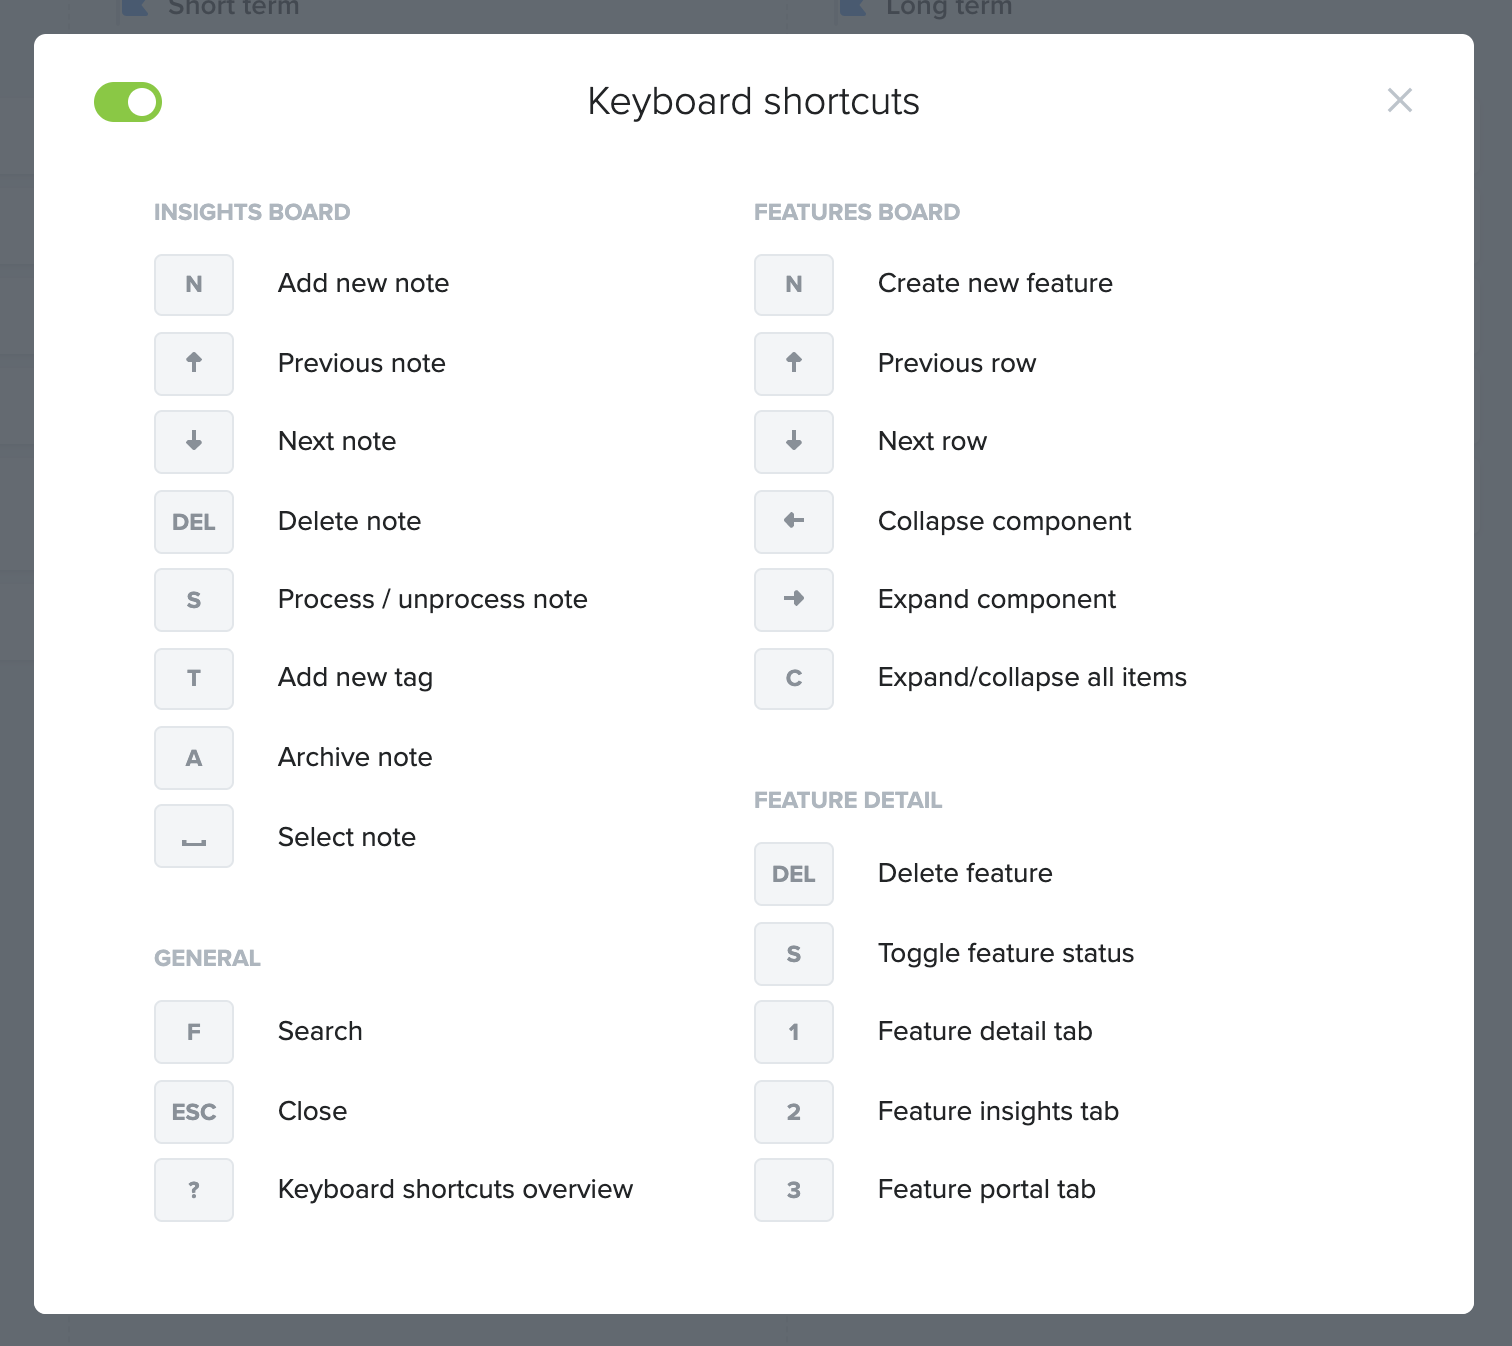Click the 'Collapse component' label
This screenshot has height=1346, width=1512.
pos(1005,522)
